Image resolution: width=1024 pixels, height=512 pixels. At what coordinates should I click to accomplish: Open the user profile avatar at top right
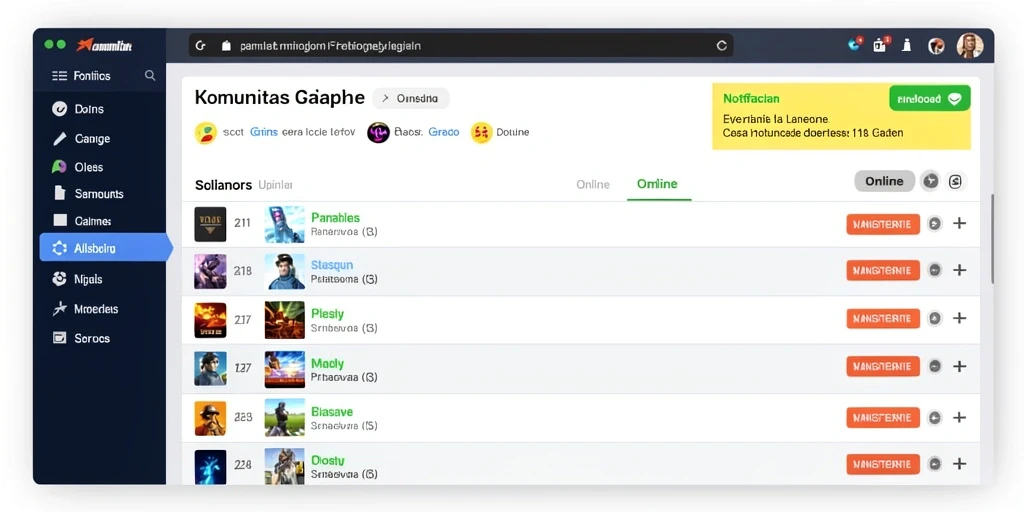tap(970, 46)
